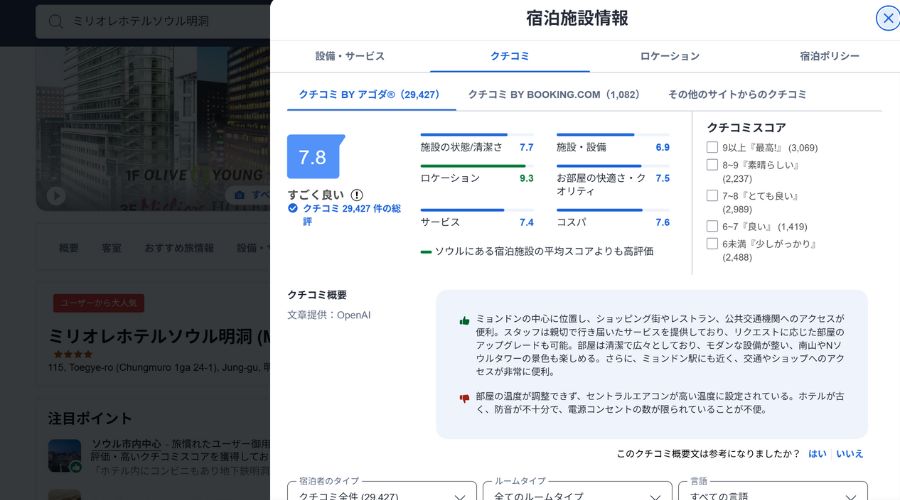
Task: Click ソウルにある宿泊施設の平均スコアよりも高評価 legend
Action: coord(537,251)
